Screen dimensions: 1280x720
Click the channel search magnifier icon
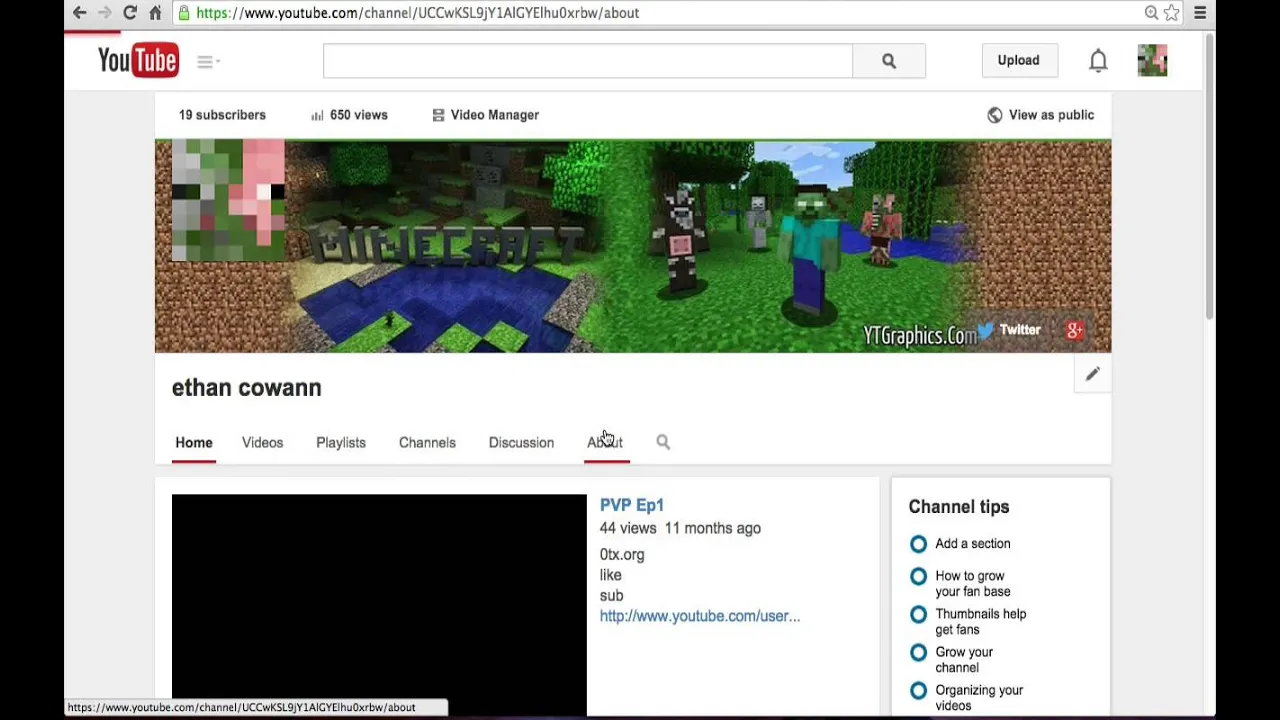pos(663,442)
